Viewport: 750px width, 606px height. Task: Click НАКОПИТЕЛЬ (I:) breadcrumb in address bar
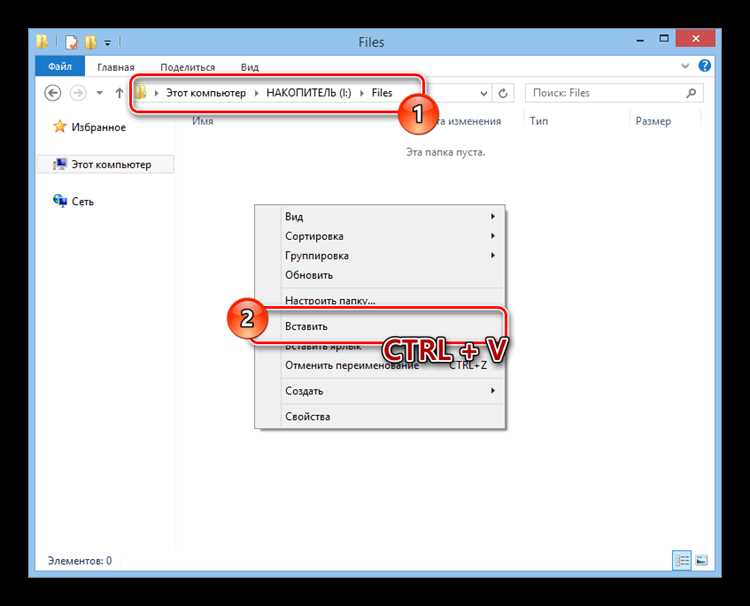[309, 93]
